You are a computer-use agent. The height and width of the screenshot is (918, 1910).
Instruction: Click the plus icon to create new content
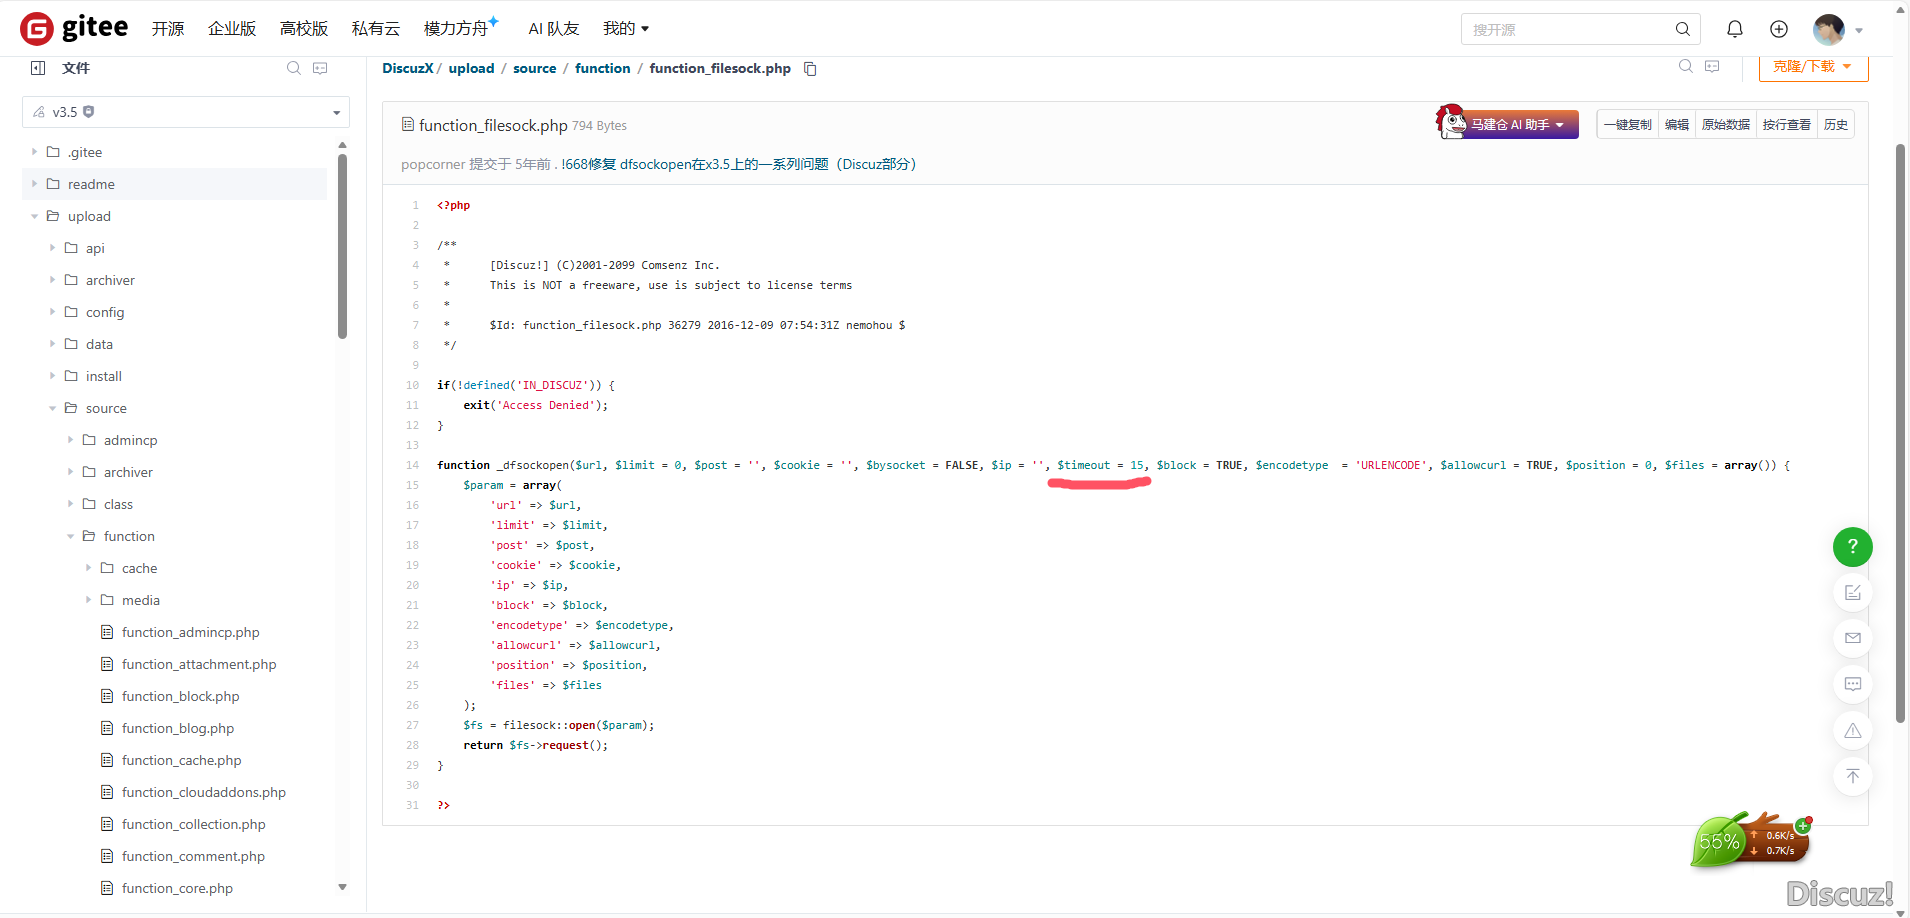coord(1779,29)
